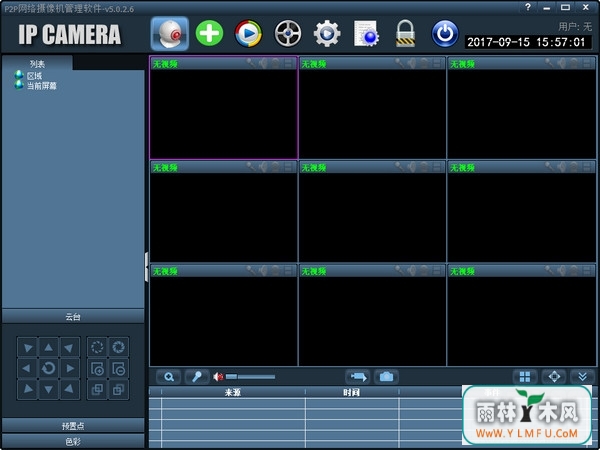Expand the 色彩 panel section
600x450 pixels.
(73, 442)
